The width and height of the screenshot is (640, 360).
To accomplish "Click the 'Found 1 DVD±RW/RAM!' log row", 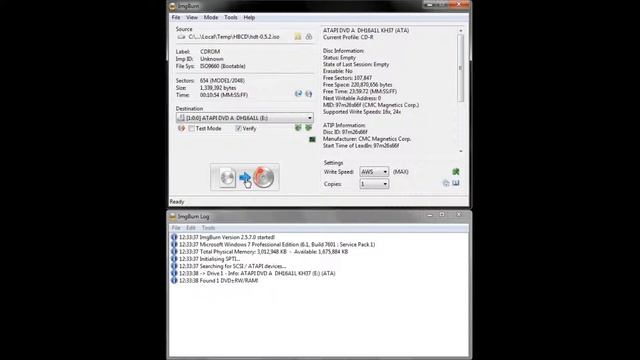I will (218, 281).
